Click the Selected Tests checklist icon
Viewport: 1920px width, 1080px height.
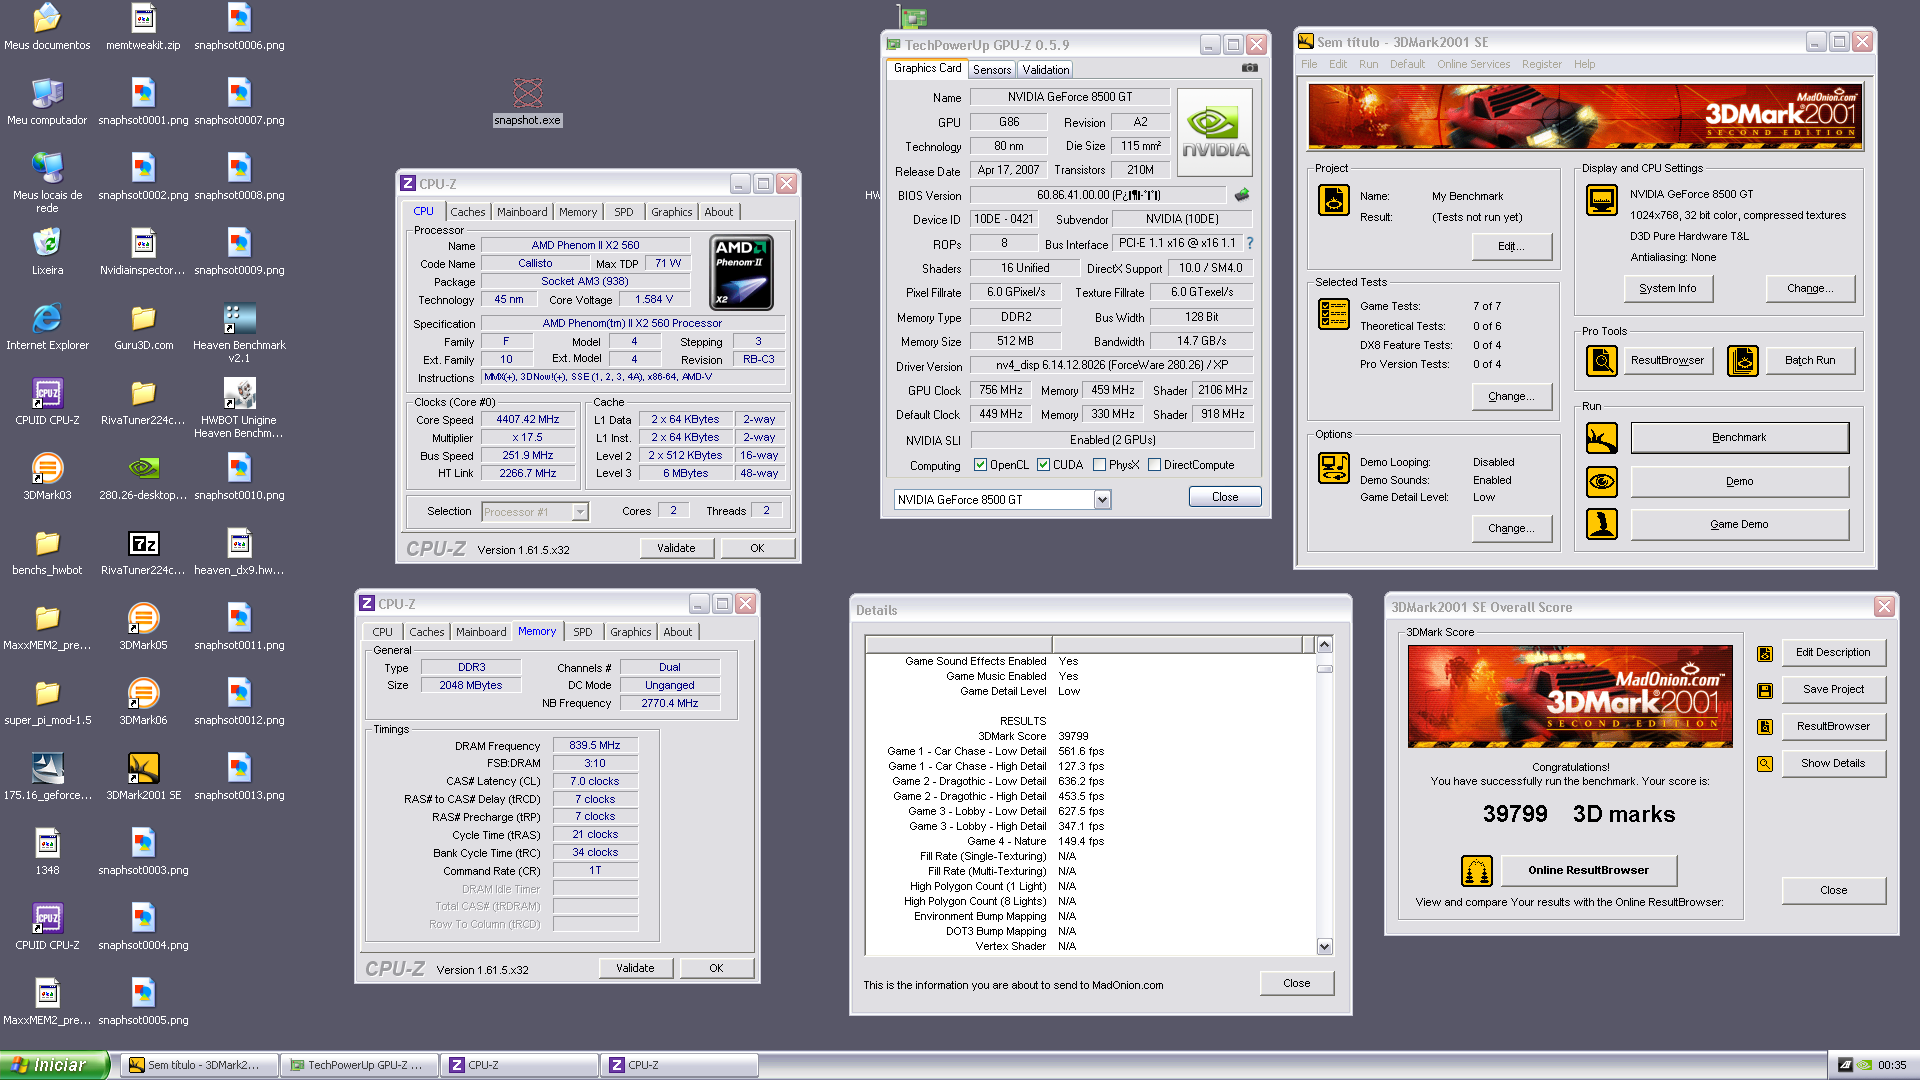(x=1334, y=314)
